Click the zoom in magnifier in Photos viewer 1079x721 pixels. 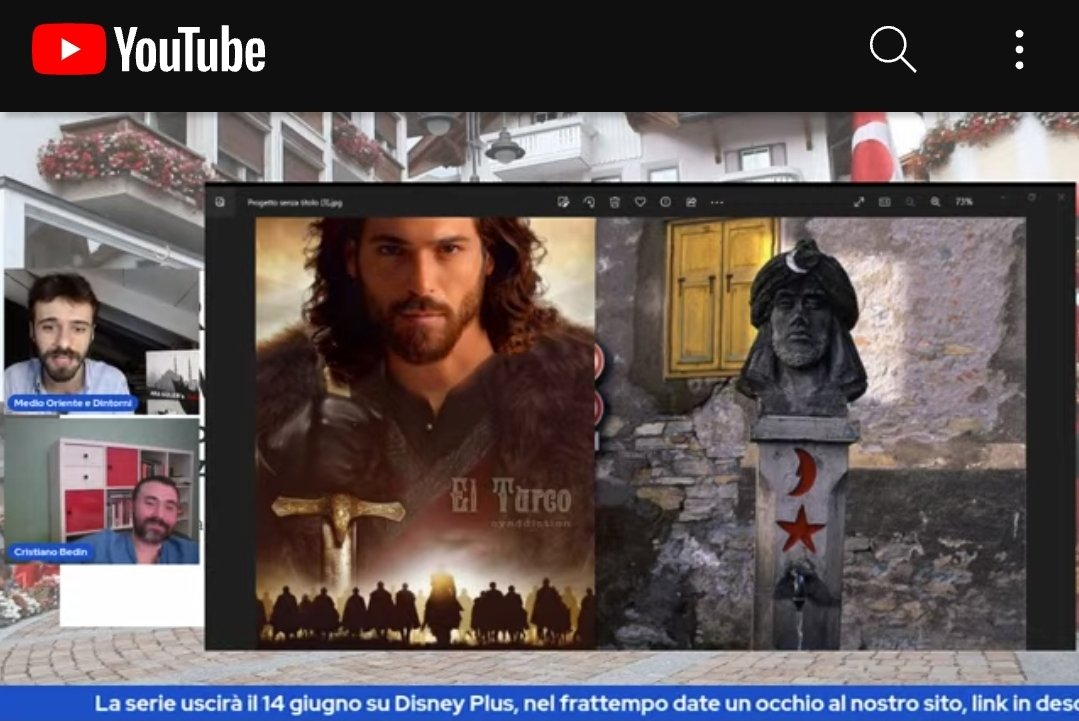tap(936, 202)
